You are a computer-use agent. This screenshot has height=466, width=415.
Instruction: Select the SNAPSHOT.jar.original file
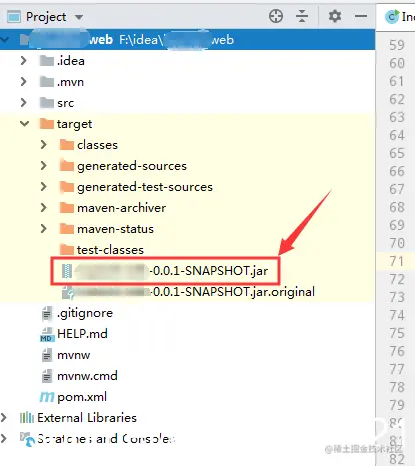click(x=188, y=292)
